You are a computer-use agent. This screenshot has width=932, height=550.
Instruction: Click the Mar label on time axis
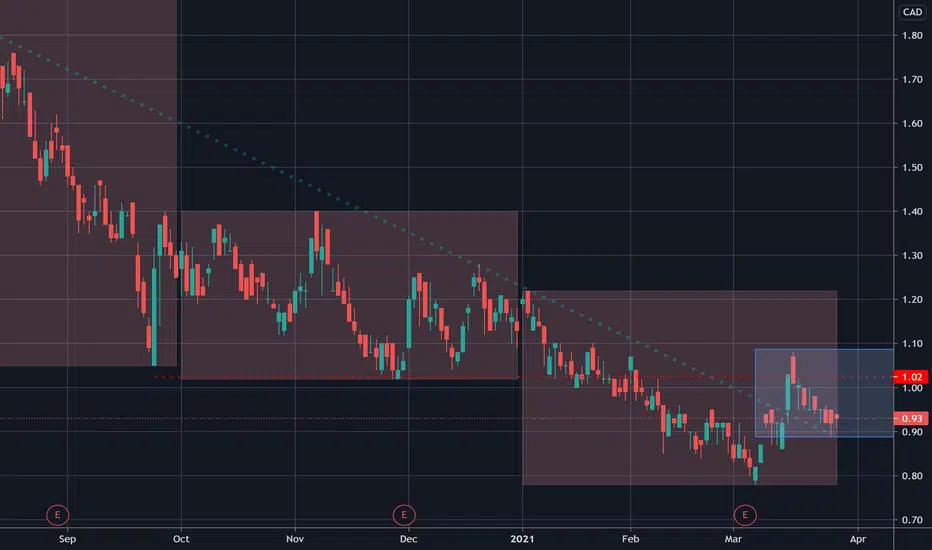733,539
